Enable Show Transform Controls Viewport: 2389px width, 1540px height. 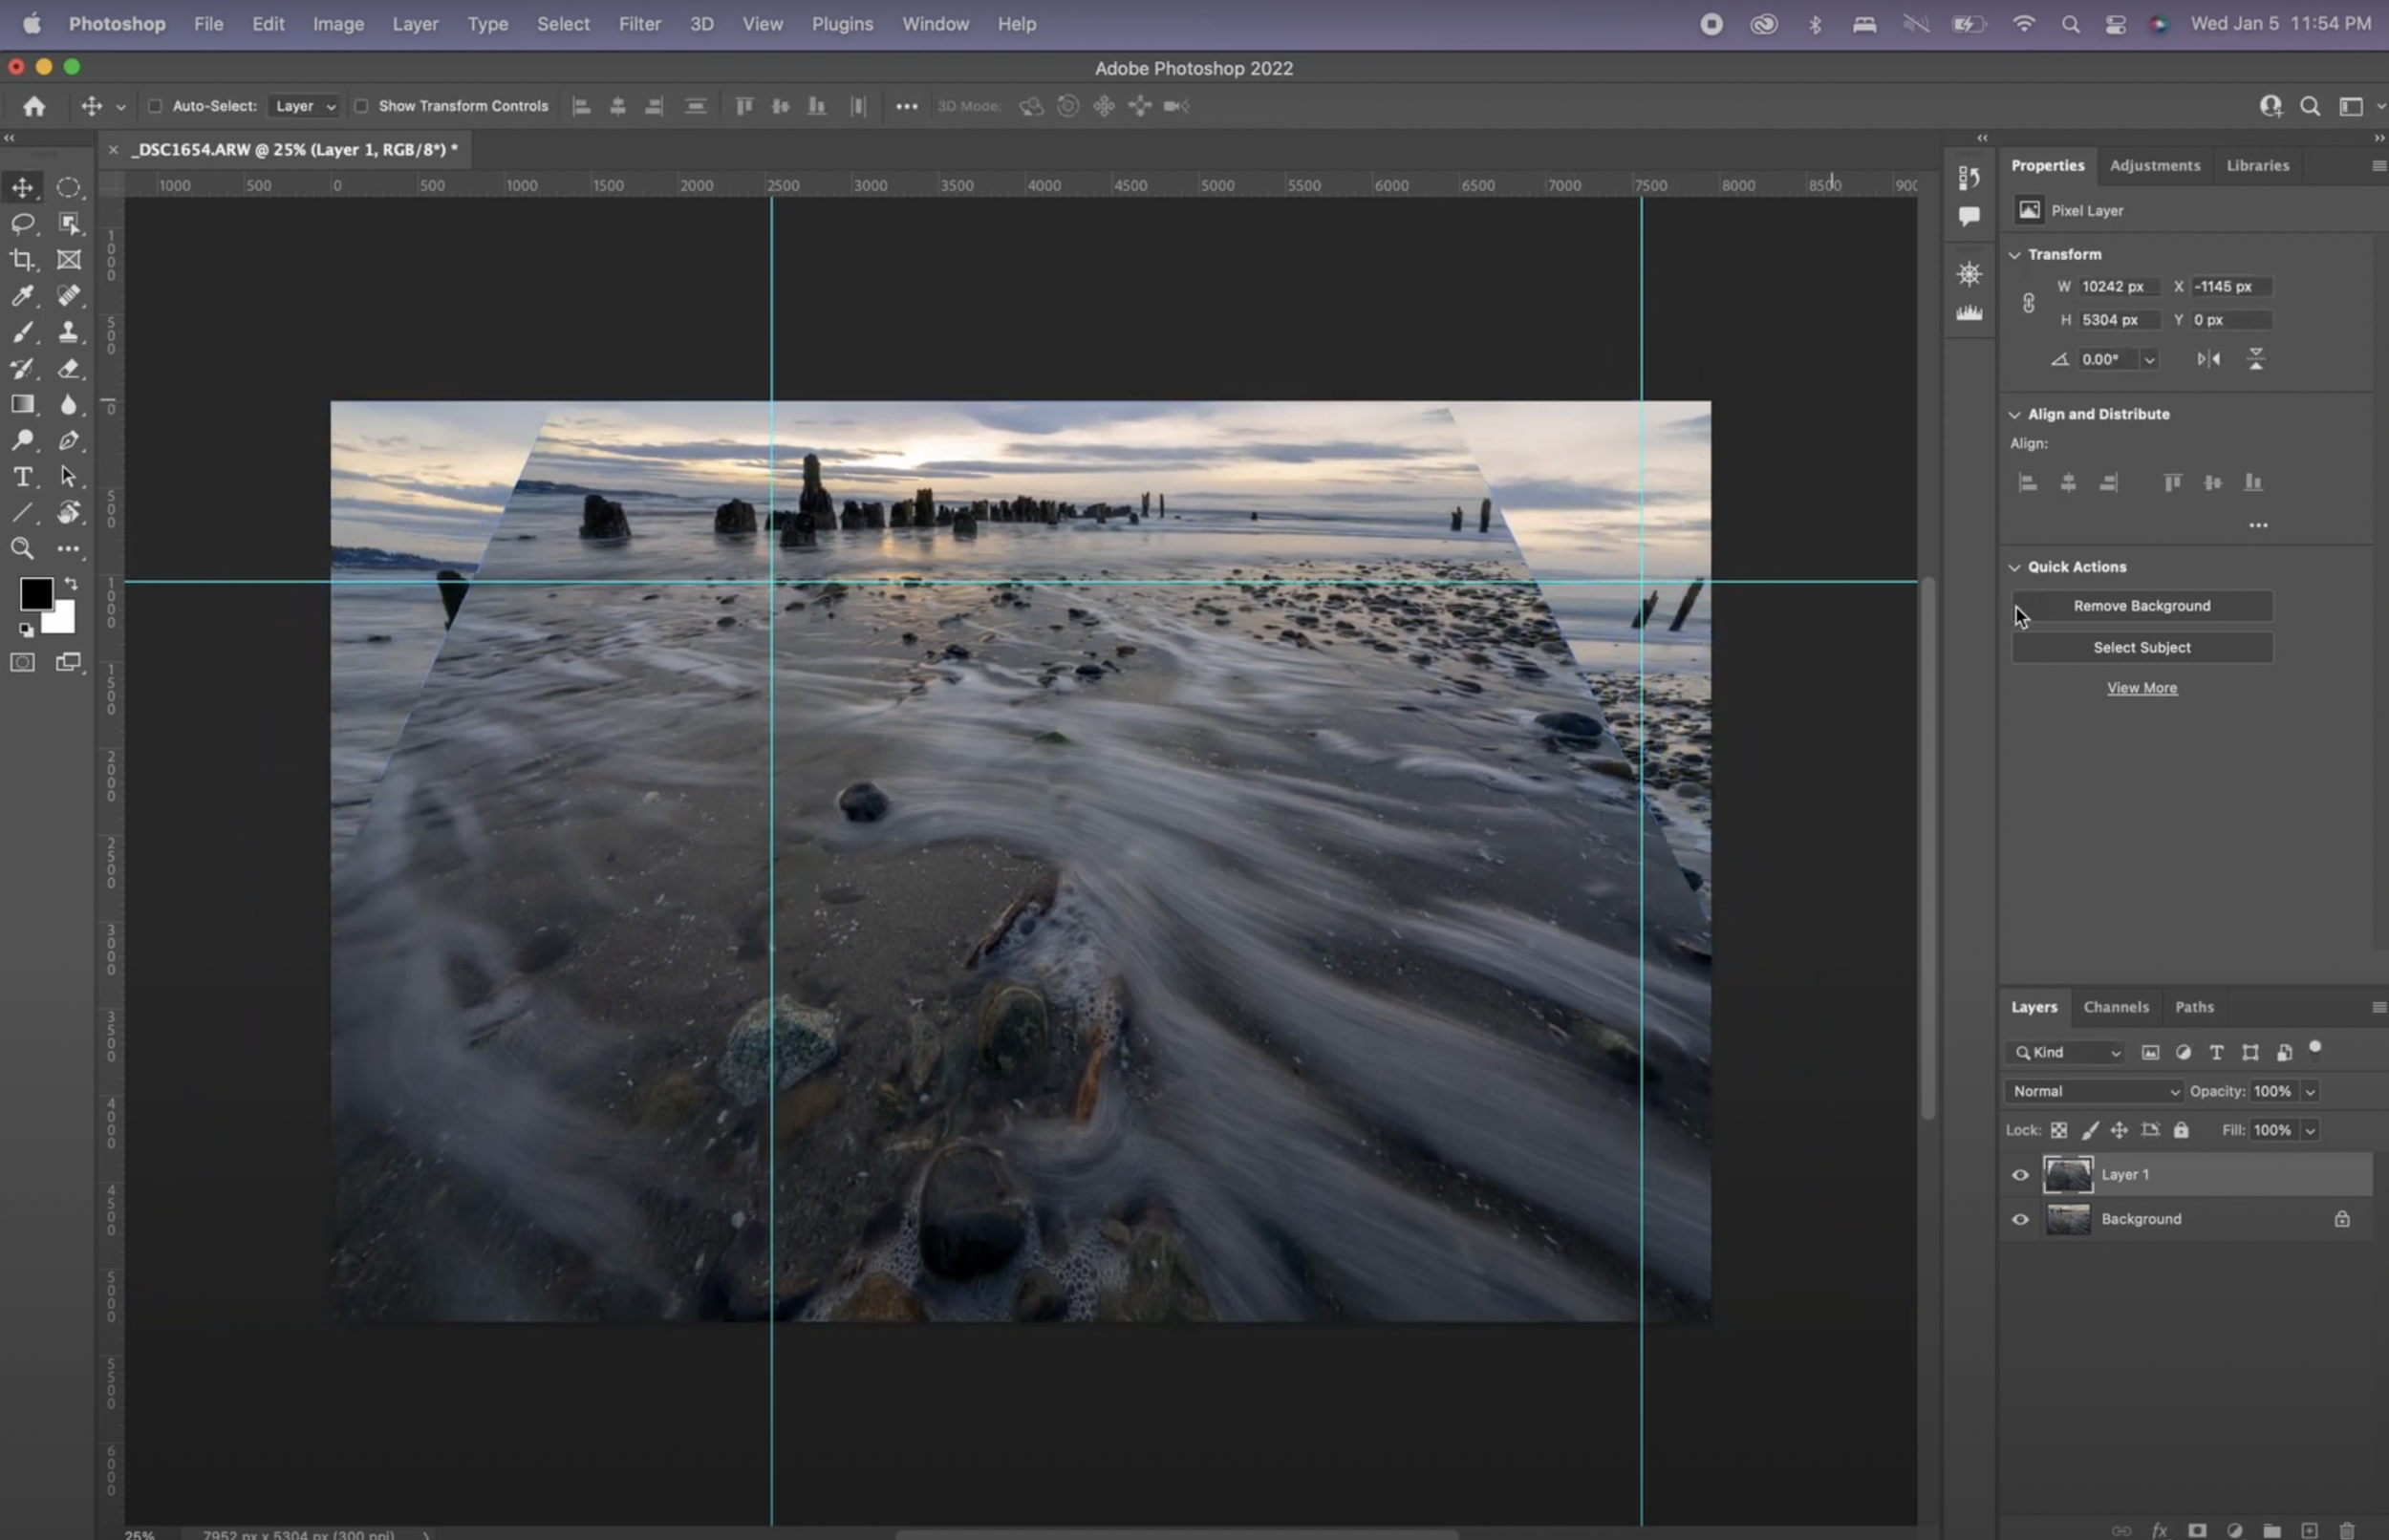pos(362,105)
